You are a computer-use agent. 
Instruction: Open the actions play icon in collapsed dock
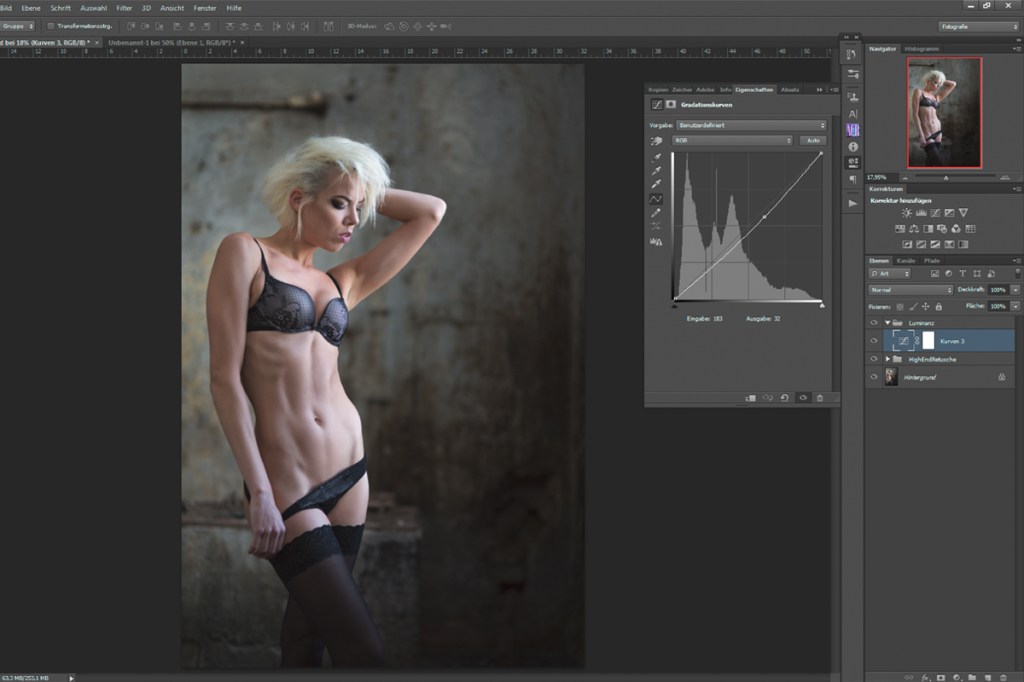coord(853,203)
